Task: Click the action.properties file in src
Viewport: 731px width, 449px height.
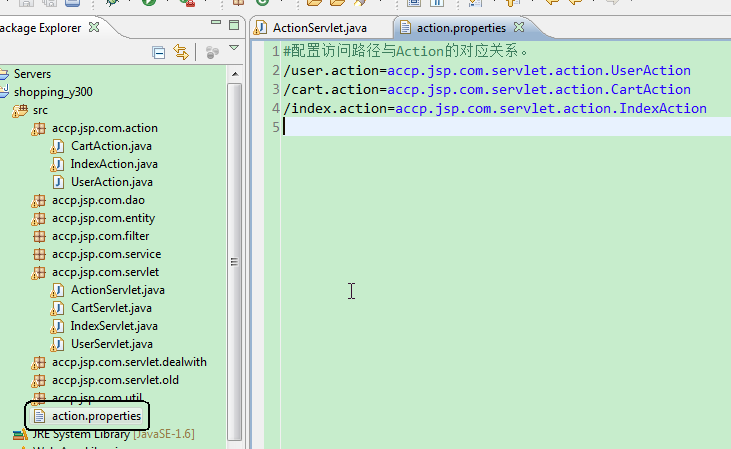Action: tap(96, 415)
